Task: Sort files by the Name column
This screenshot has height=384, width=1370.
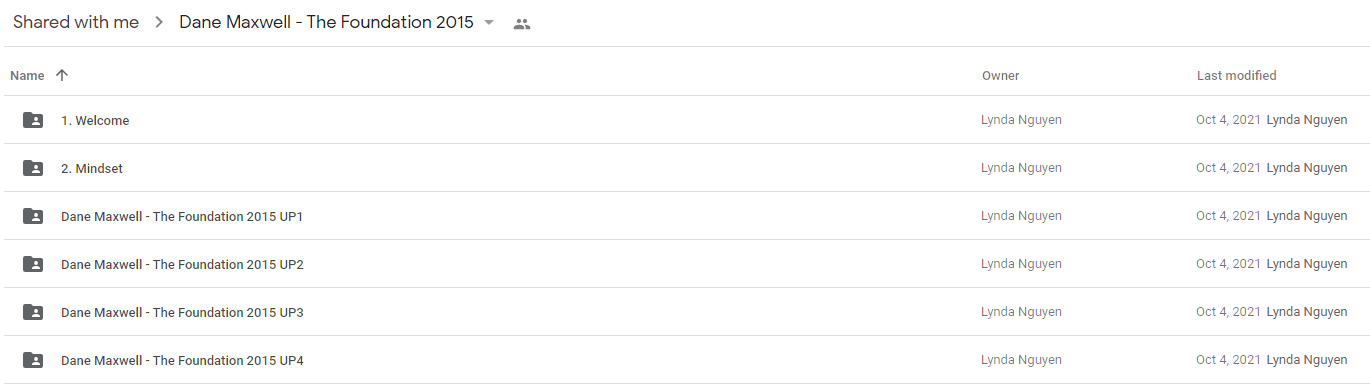Action: coord(27,76)
